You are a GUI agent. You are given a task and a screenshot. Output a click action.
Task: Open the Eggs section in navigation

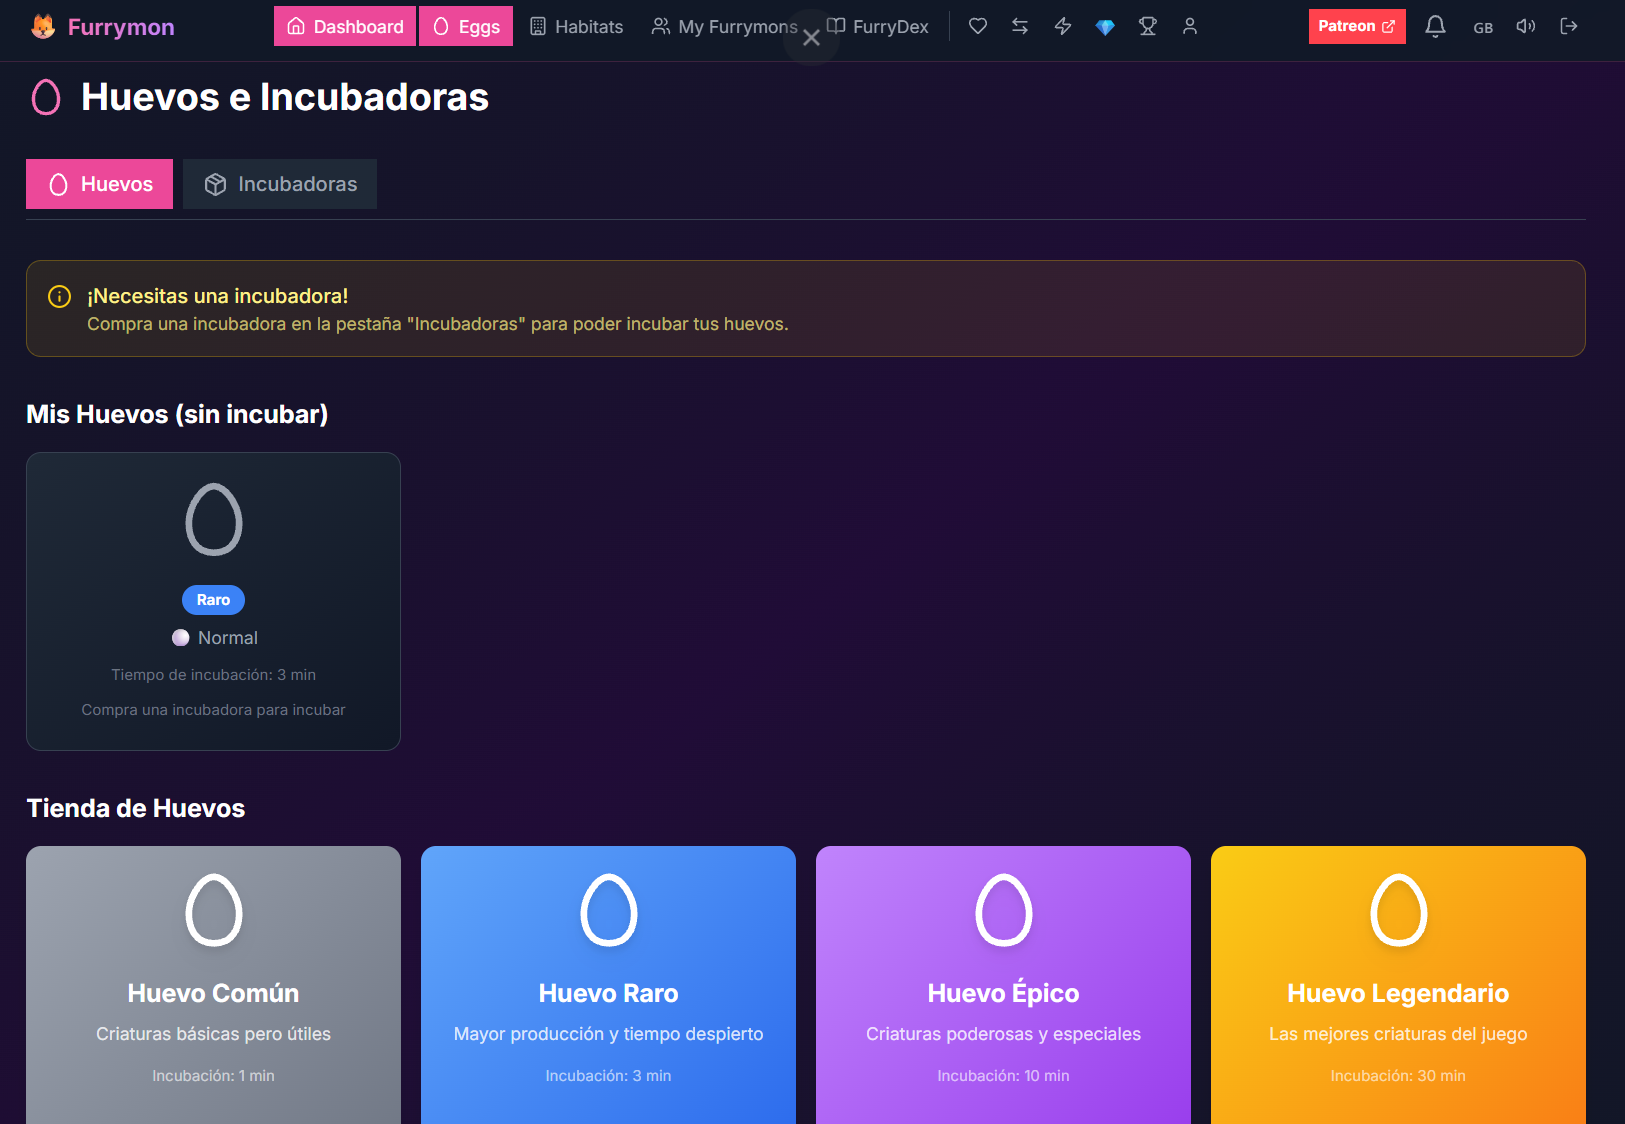[x=466, y=26]
